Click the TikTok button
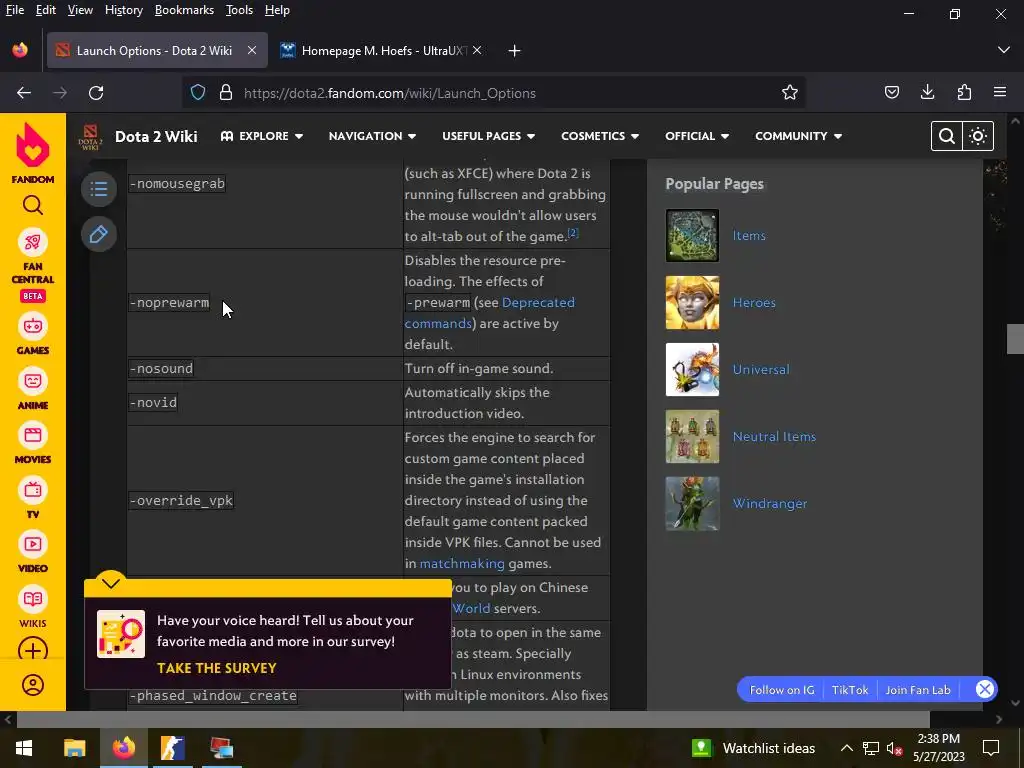The height and width of the screenshot is (768, 1024). 850,690
